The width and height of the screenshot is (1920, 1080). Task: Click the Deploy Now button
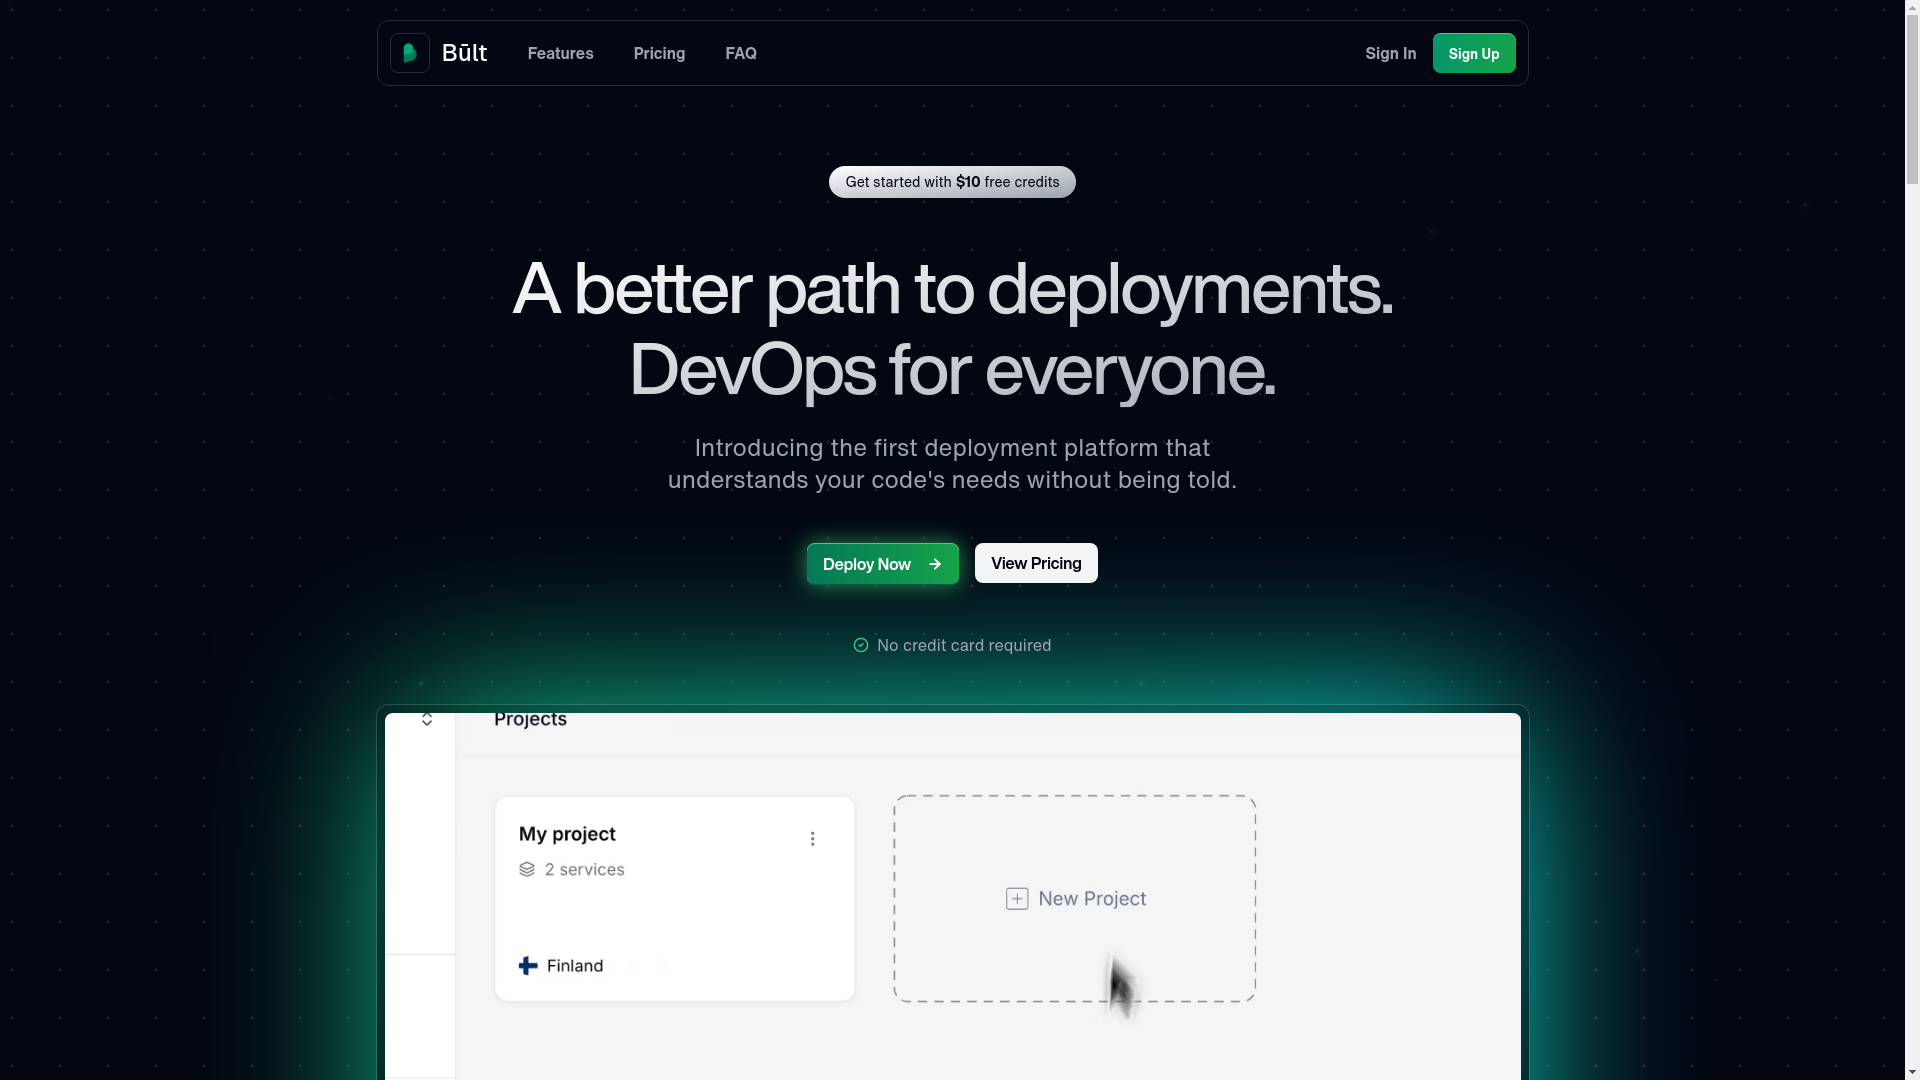click(882, 564)
